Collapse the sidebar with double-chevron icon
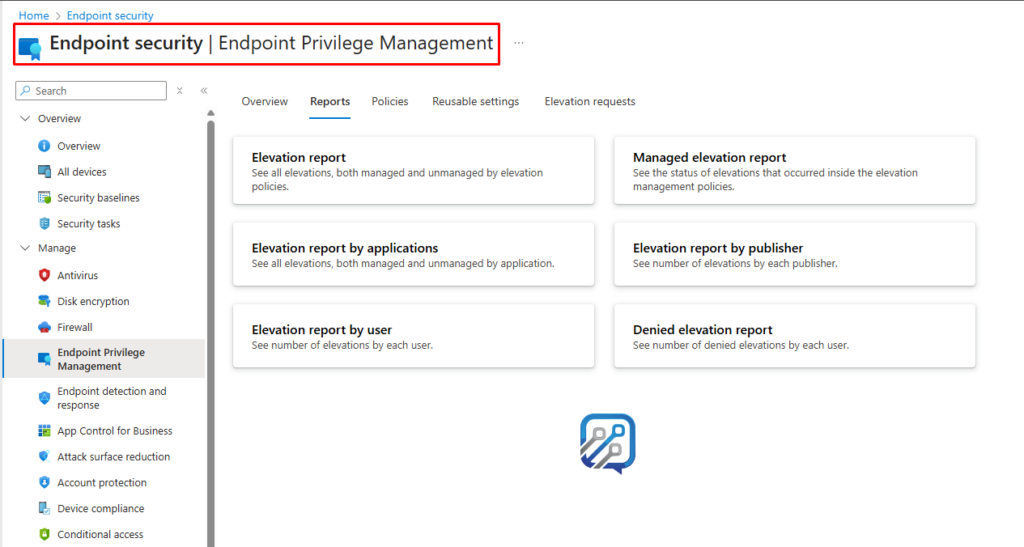 (x=204, y=91)
